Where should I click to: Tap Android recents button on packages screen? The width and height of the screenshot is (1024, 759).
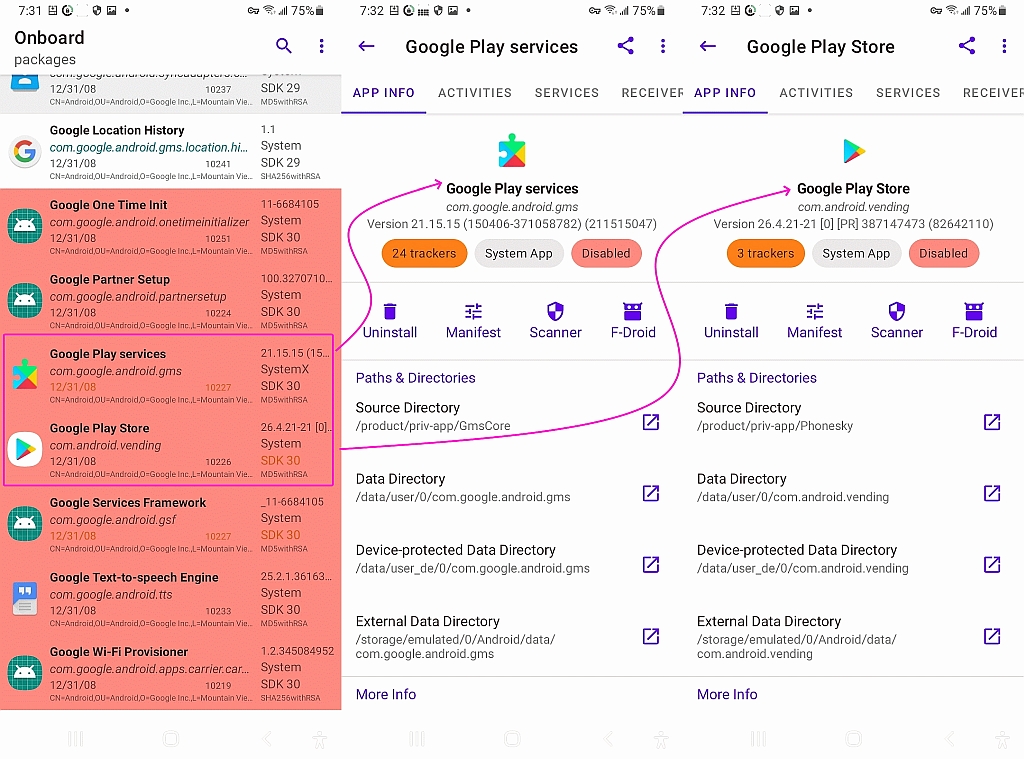76,739
